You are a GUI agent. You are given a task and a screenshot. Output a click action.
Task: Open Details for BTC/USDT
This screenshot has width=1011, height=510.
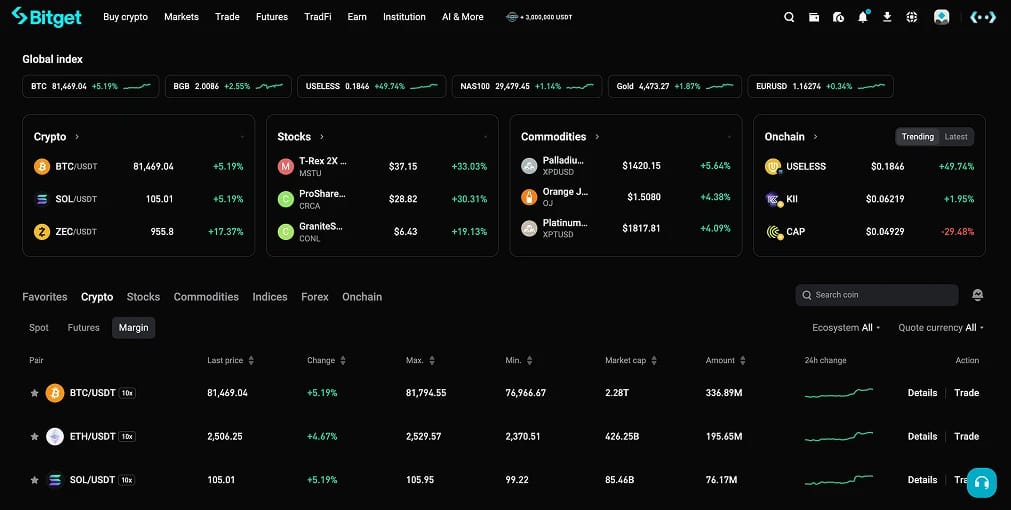tap(922, 393)
